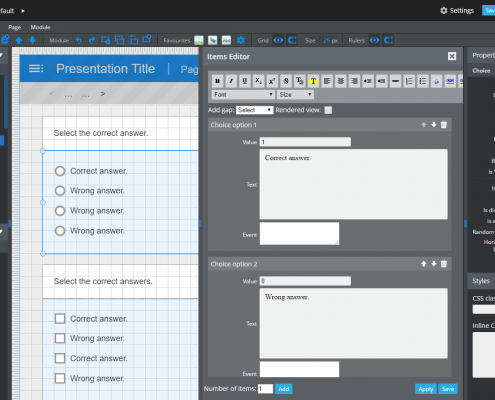
Task: Click the Add items button
Action: pyautogui.click(x=284, y=389)
